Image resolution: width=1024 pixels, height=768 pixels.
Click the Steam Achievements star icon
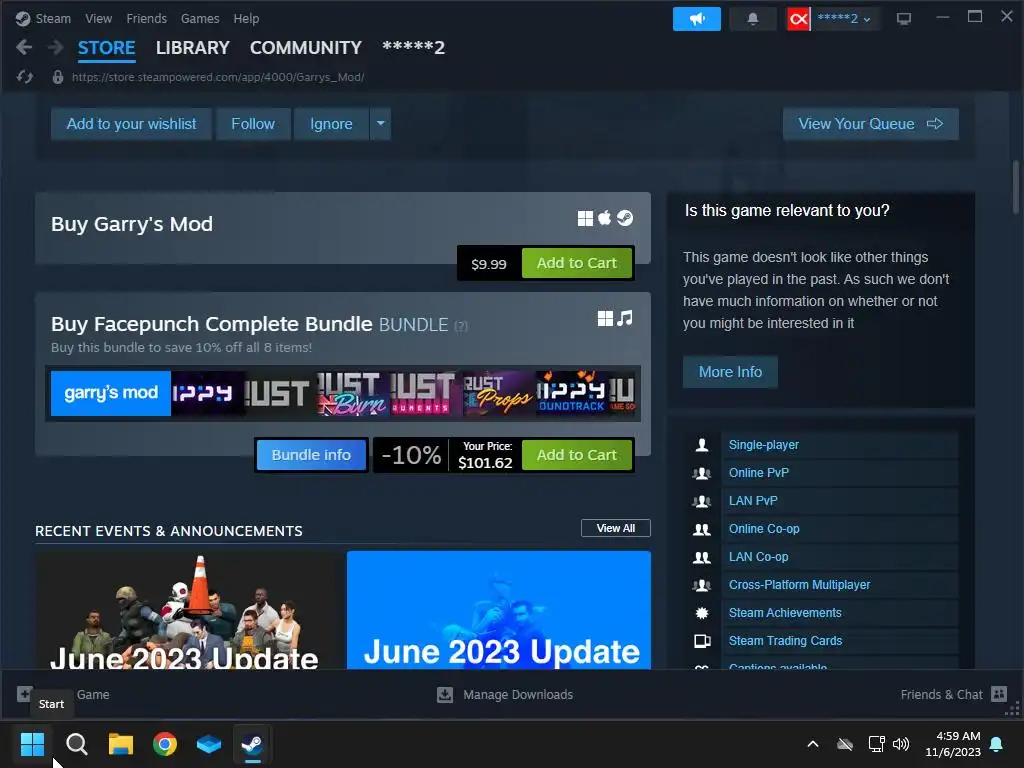point(702,613)
